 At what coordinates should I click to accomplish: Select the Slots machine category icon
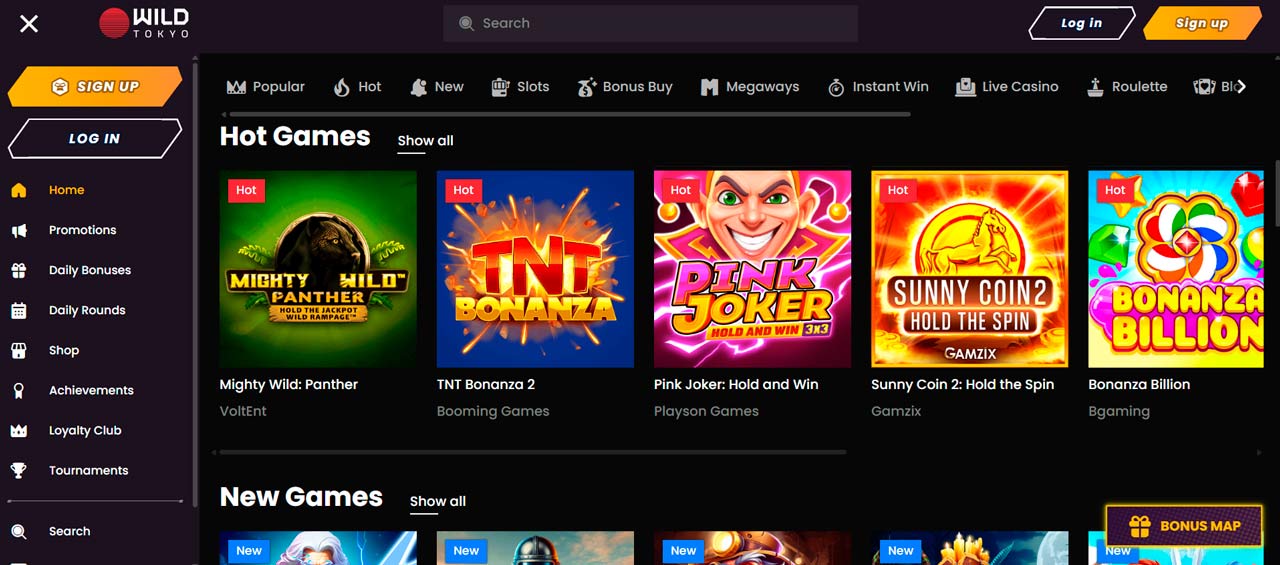(500, 87)
